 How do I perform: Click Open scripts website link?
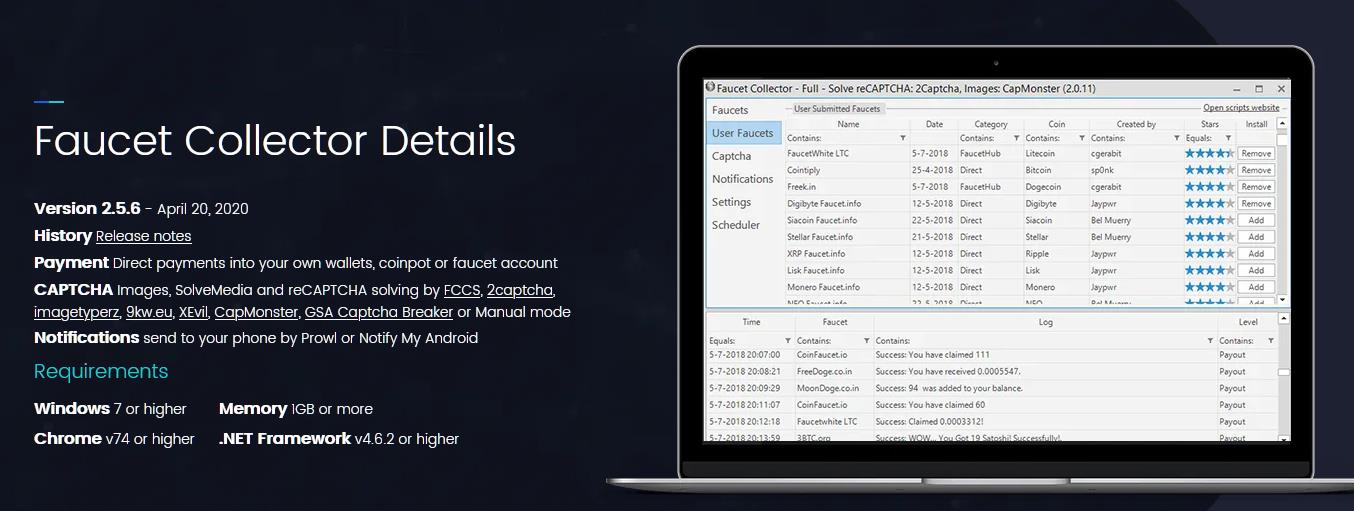click(x=1241, y=108)
